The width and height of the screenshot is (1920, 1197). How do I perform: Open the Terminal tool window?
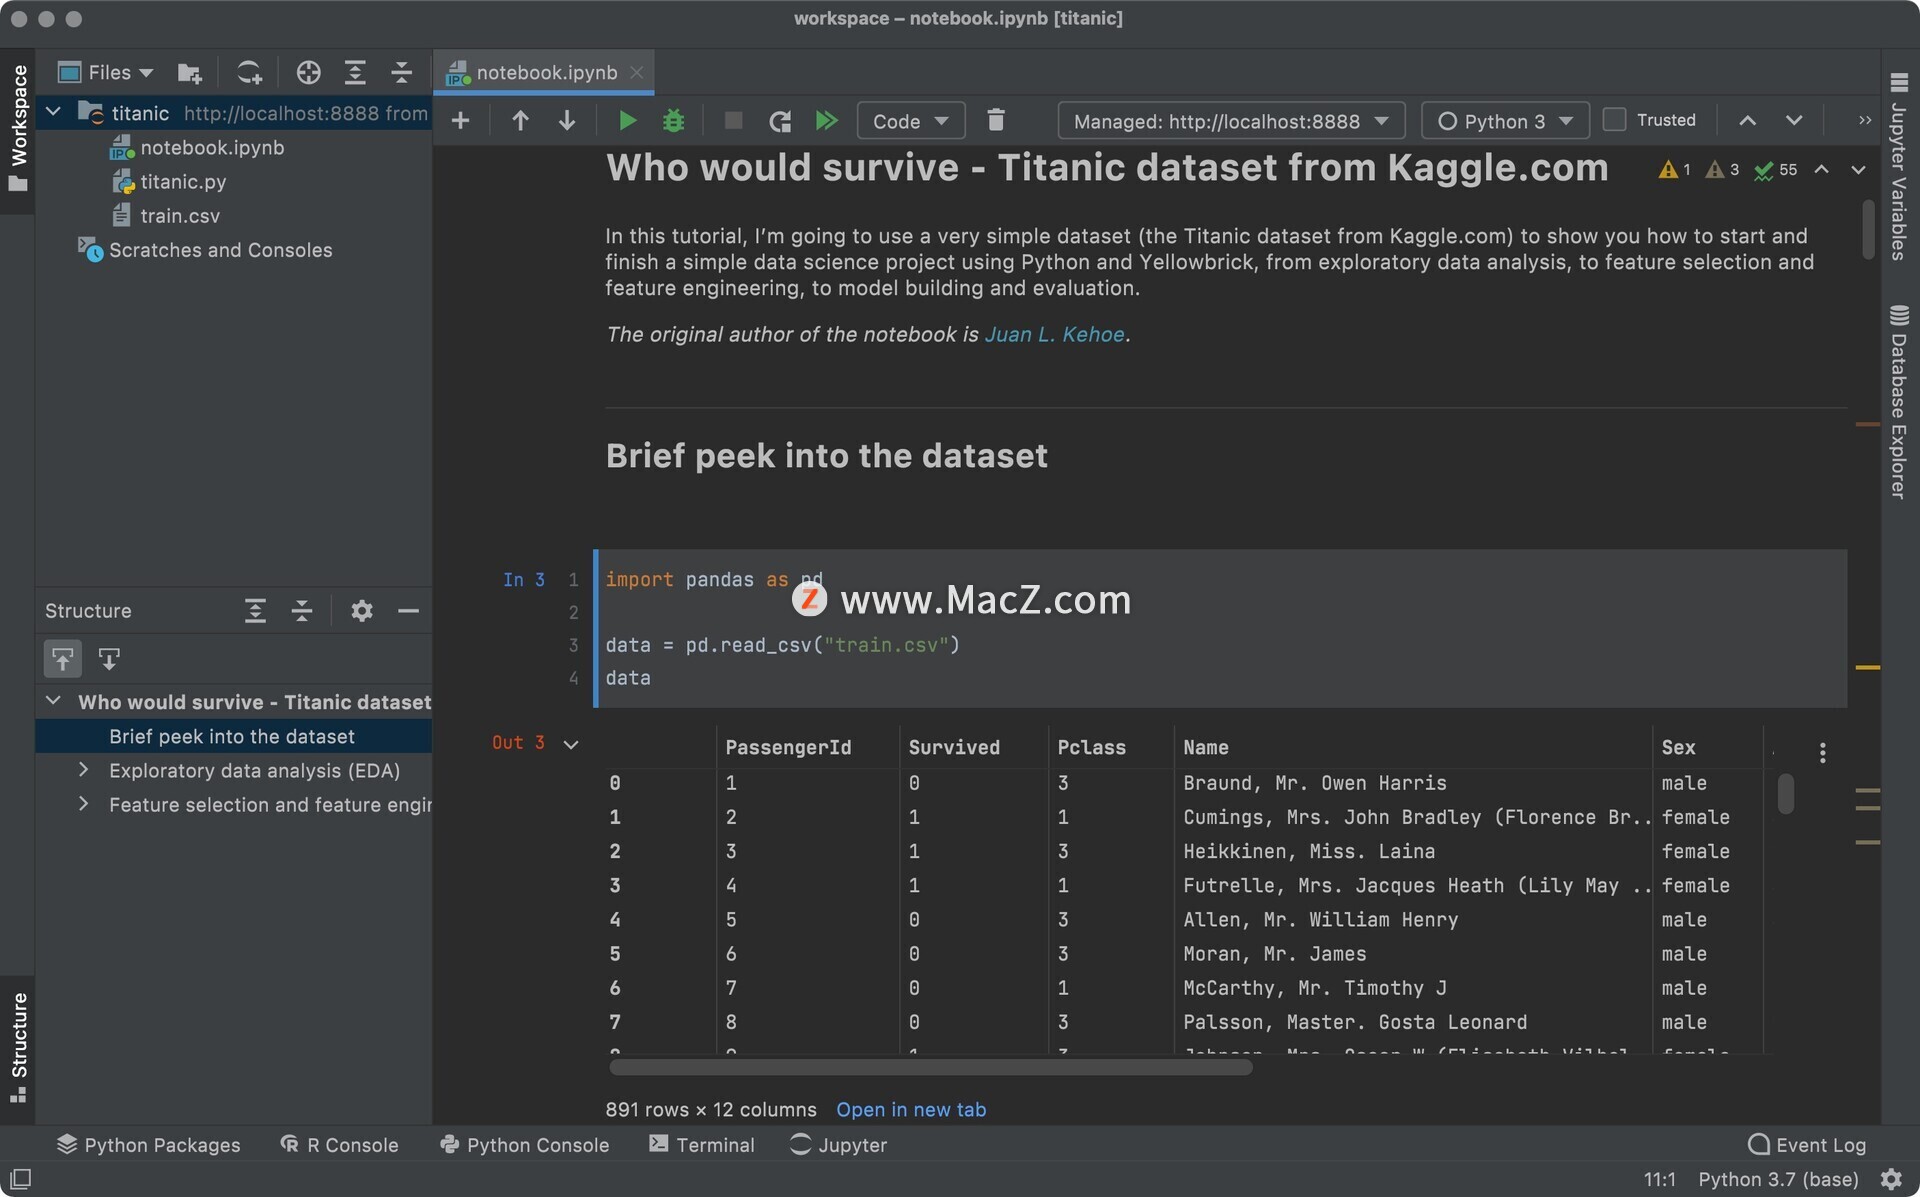click(x=702, y=1145)
